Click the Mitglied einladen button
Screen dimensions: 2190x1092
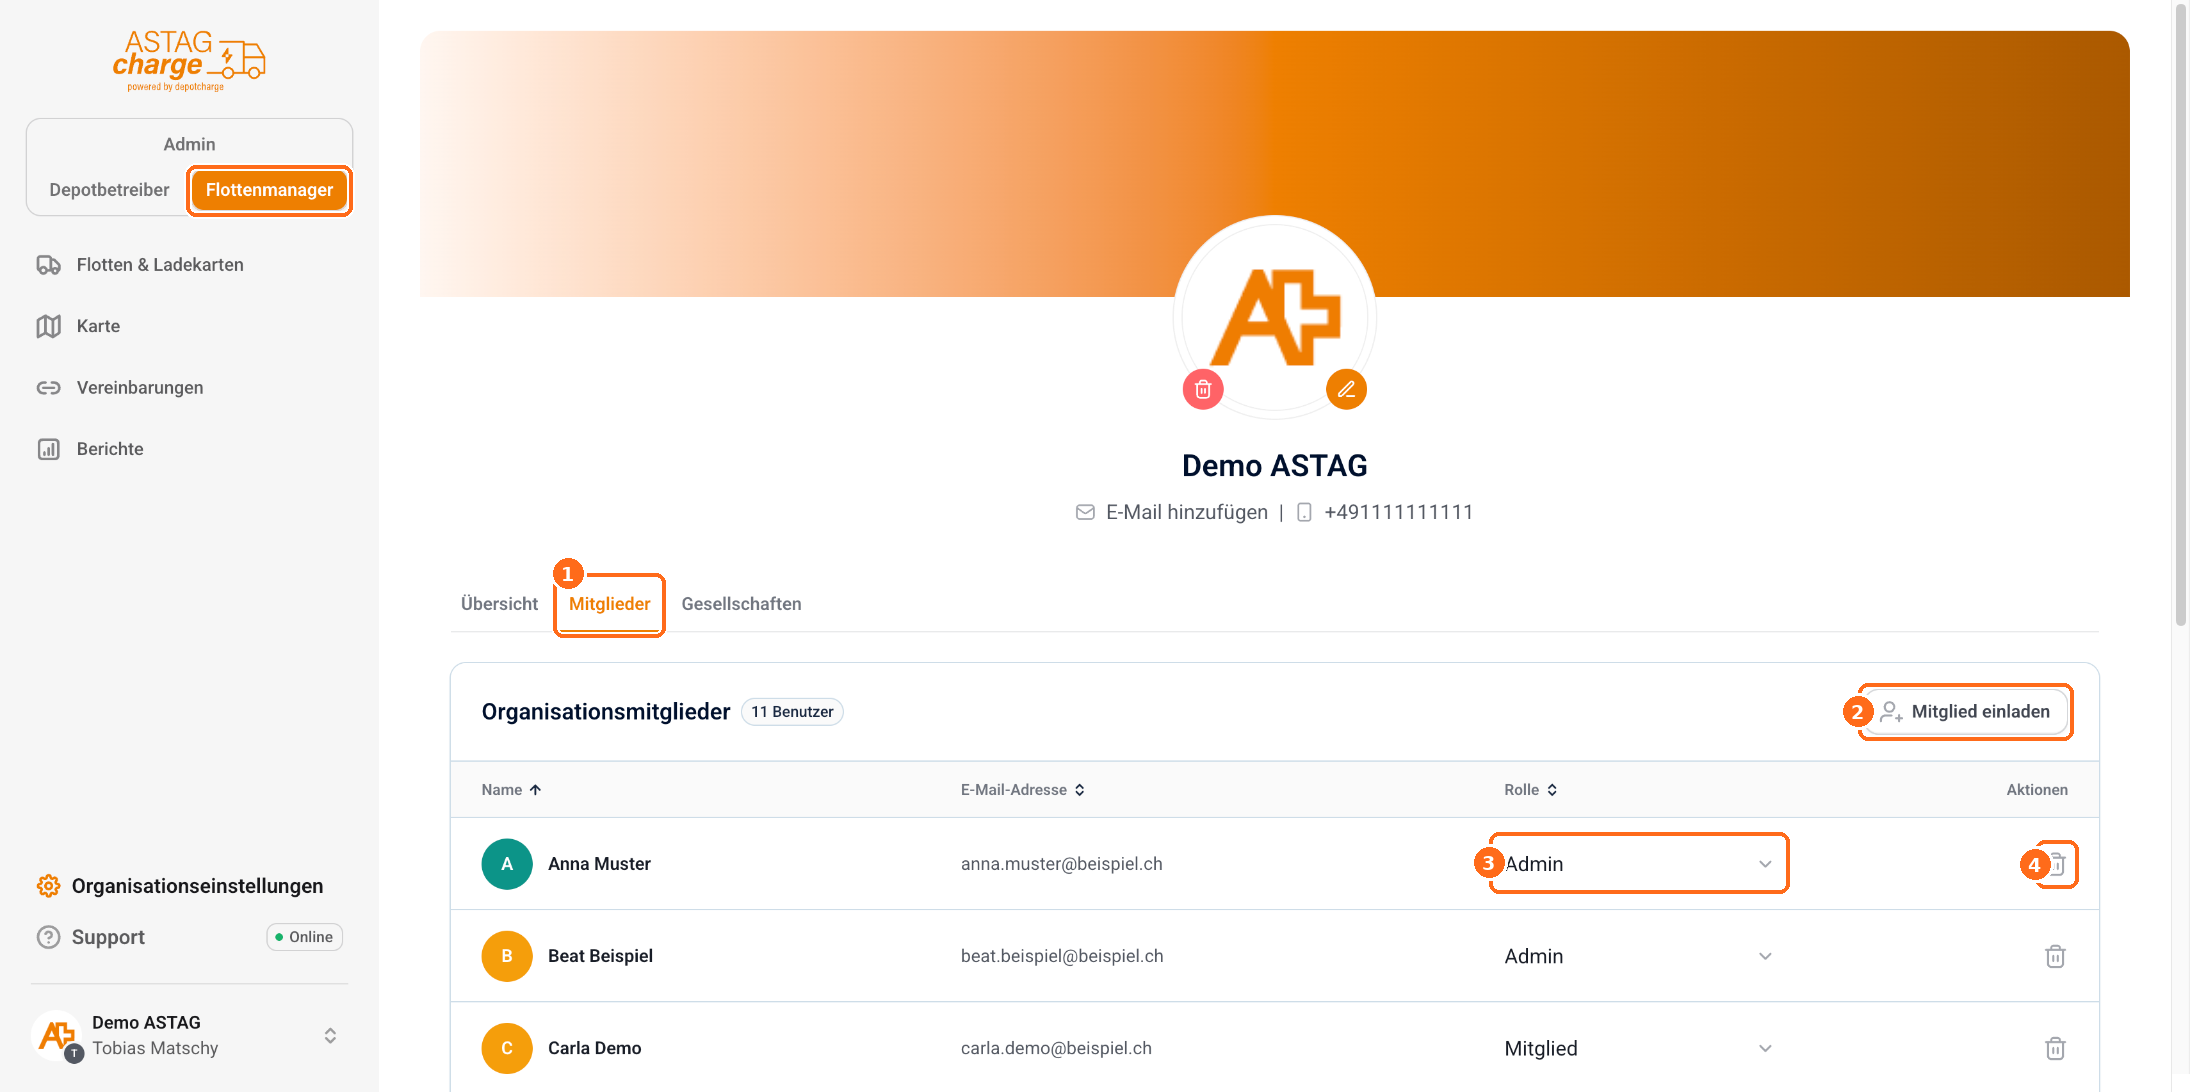click(x=1966, y=712)
